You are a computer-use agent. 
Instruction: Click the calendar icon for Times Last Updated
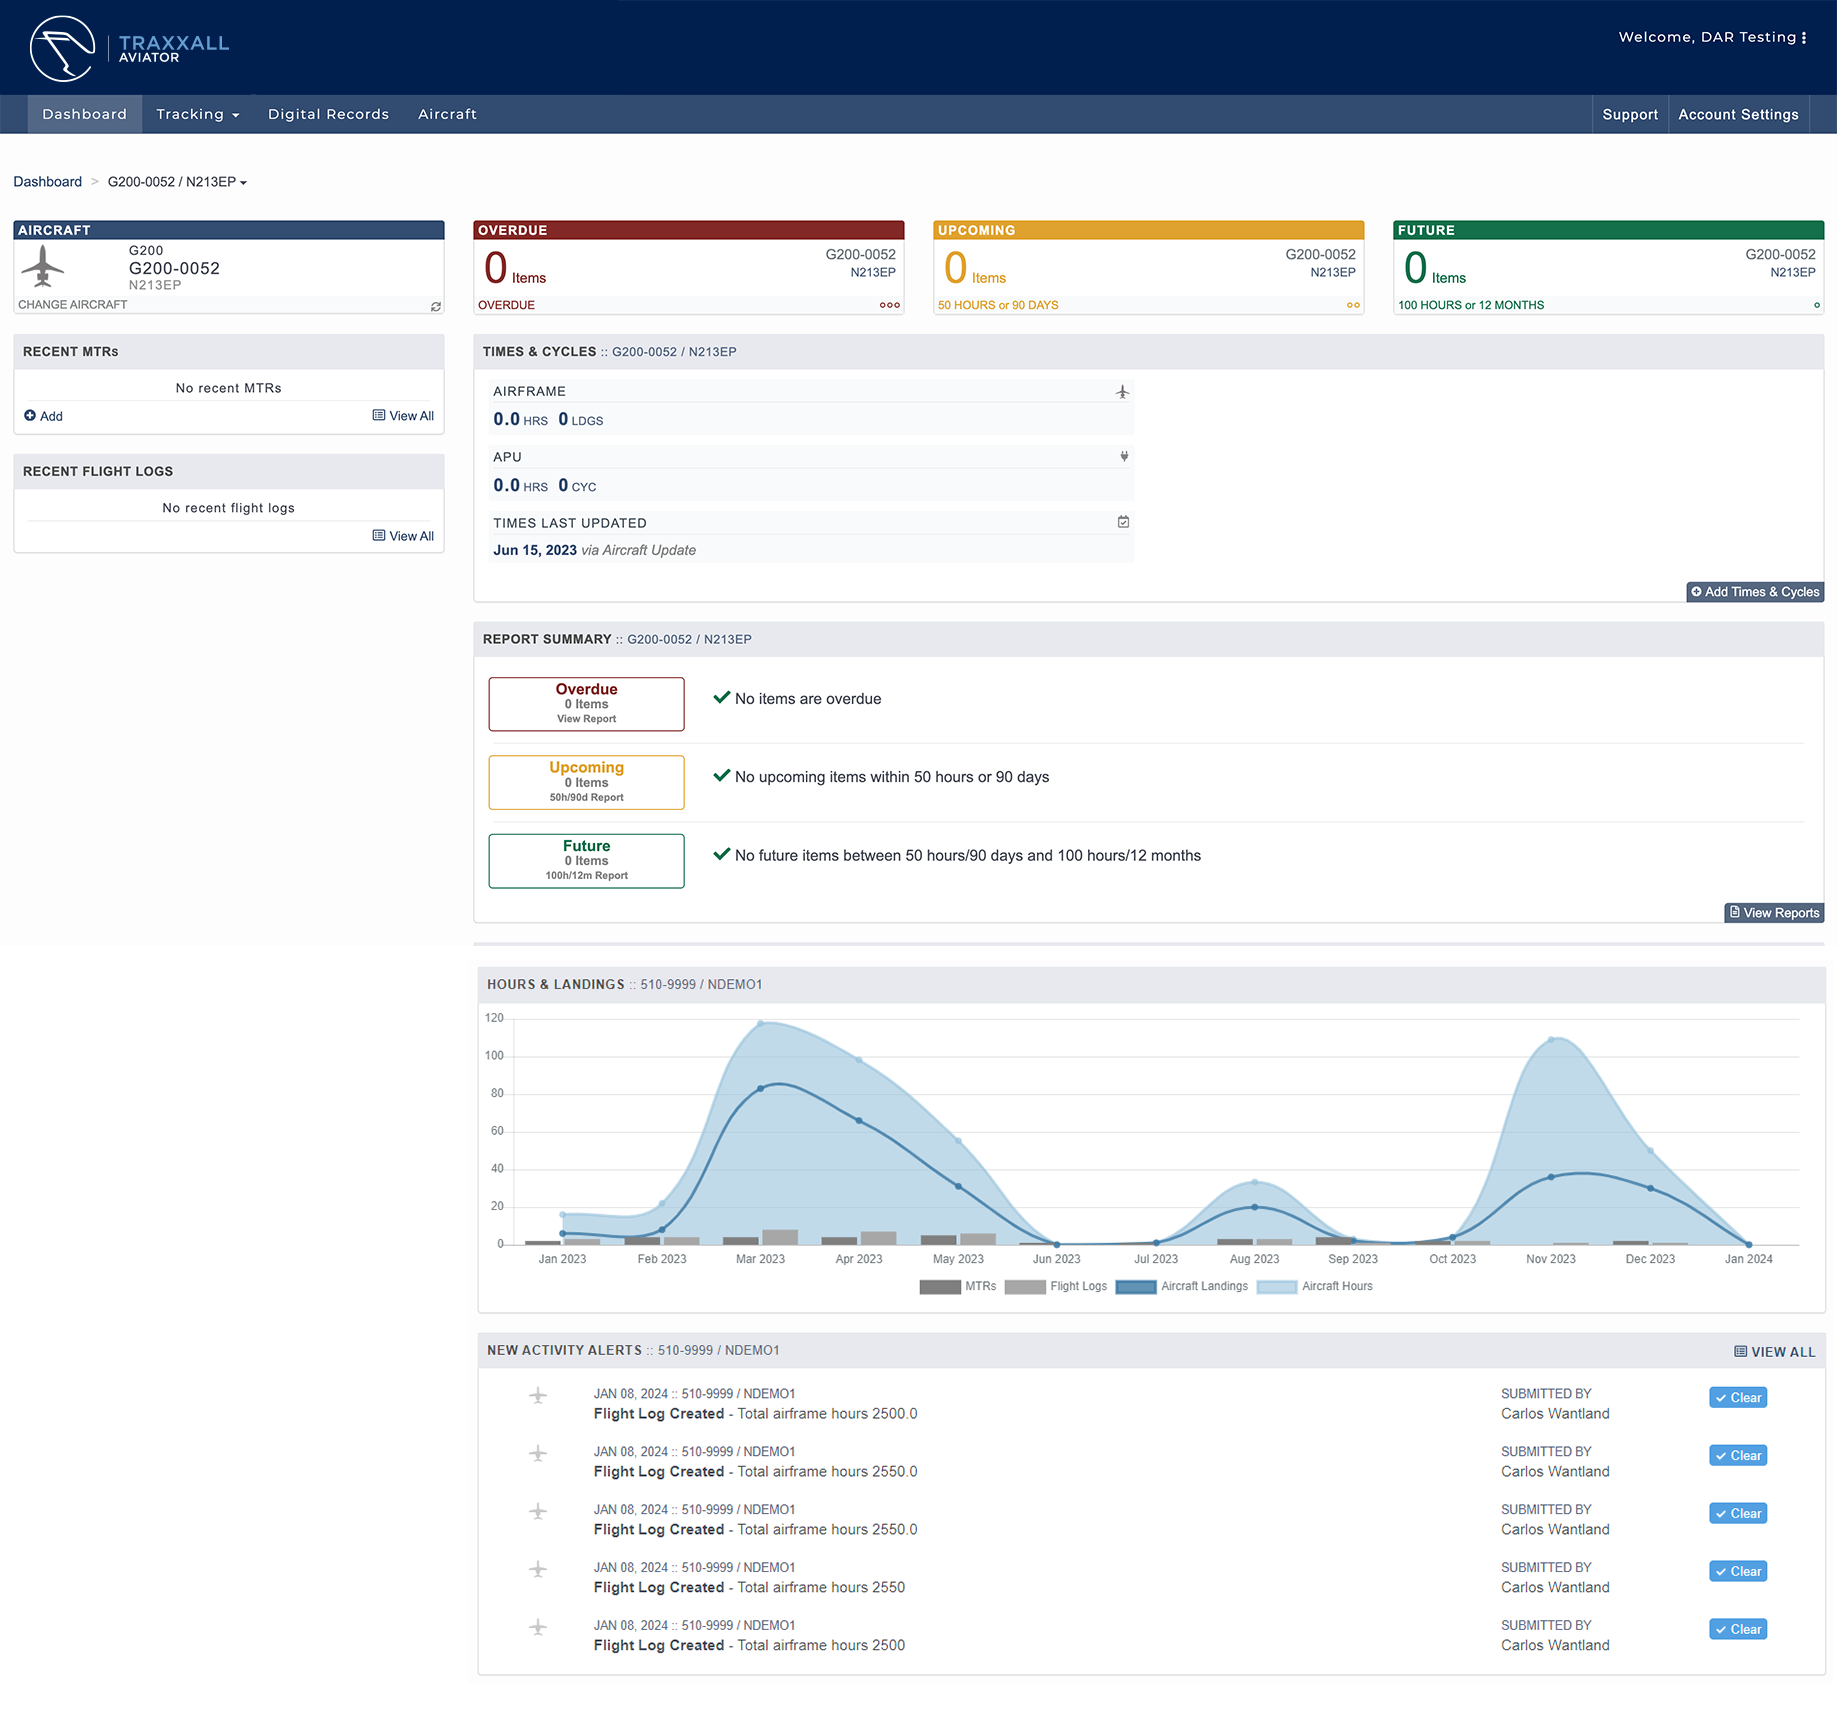[1123, 522]
